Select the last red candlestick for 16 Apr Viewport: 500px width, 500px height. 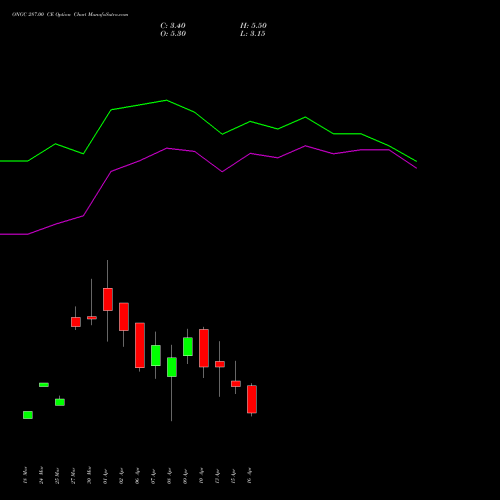[252, 399]
